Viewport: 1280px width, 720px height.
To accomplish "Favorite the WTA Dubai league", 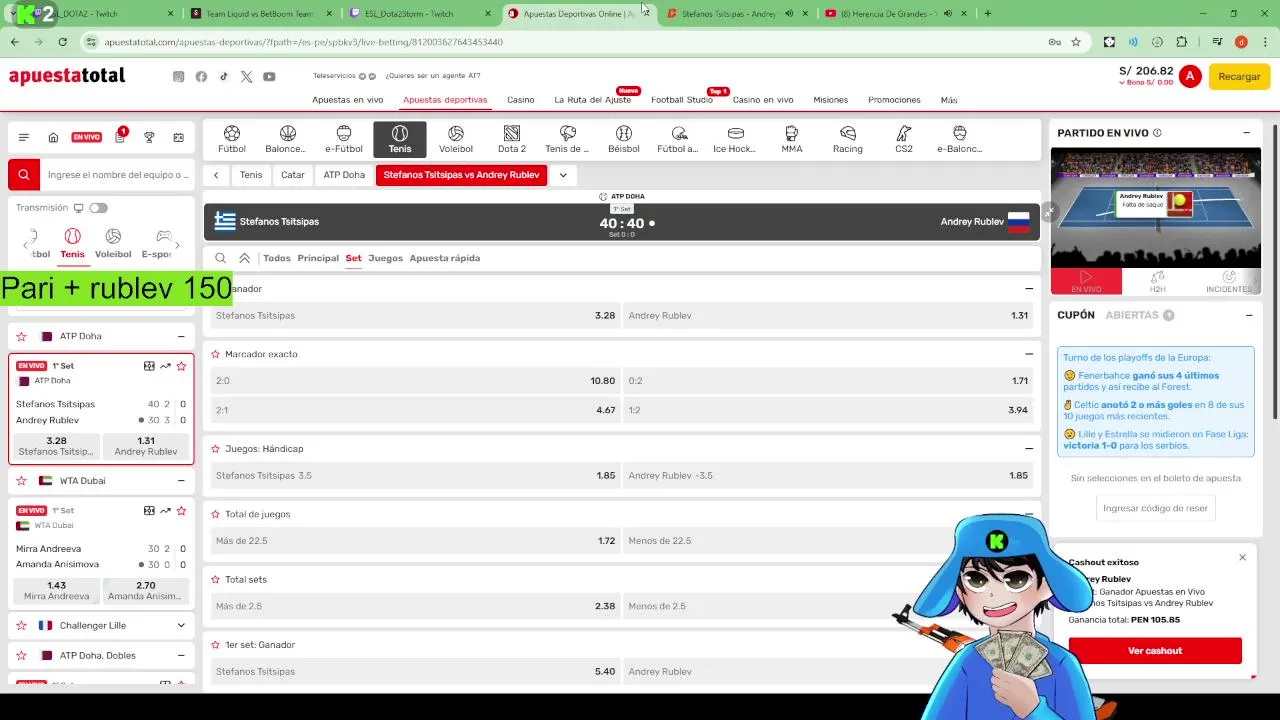I will [21, 481].
